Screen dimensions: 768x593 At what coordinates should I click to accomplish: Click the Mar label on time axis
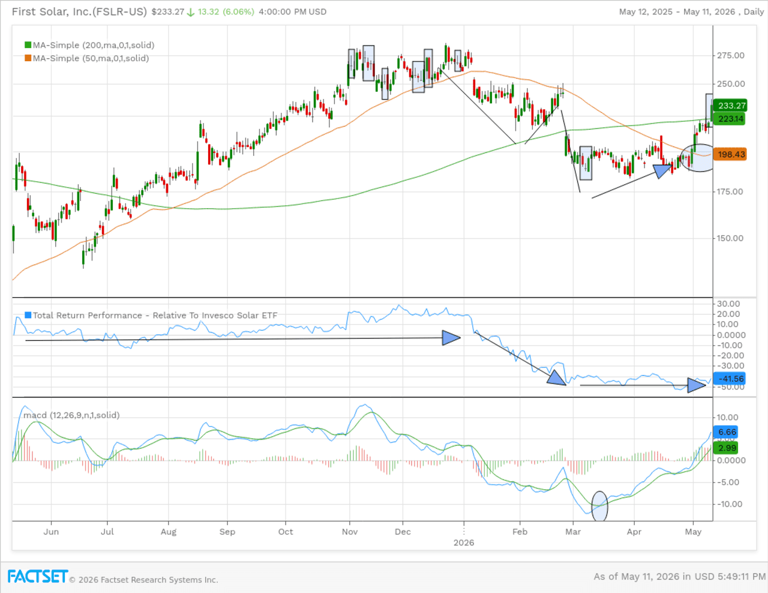coord(573,532)
